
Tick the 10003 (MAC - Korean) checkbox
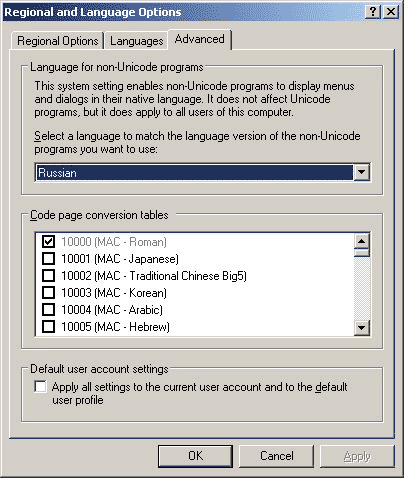tap(48, 292)
